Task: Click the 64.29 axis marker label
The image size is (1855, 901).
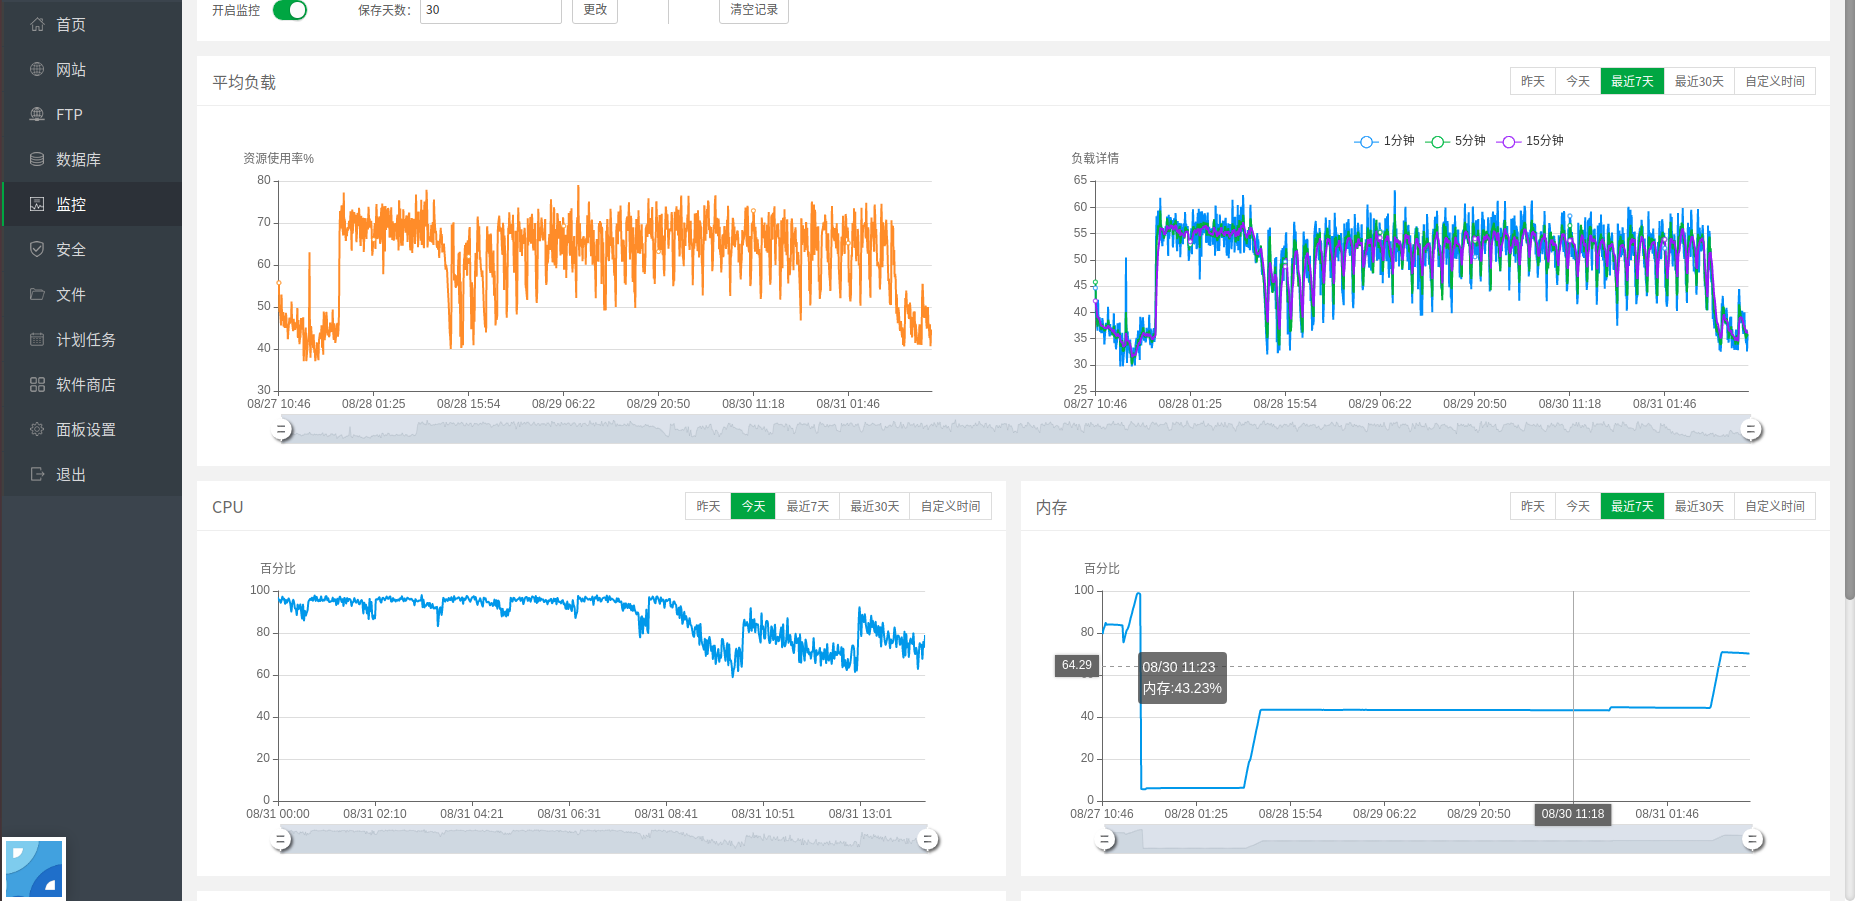Action: [1077, 665]
